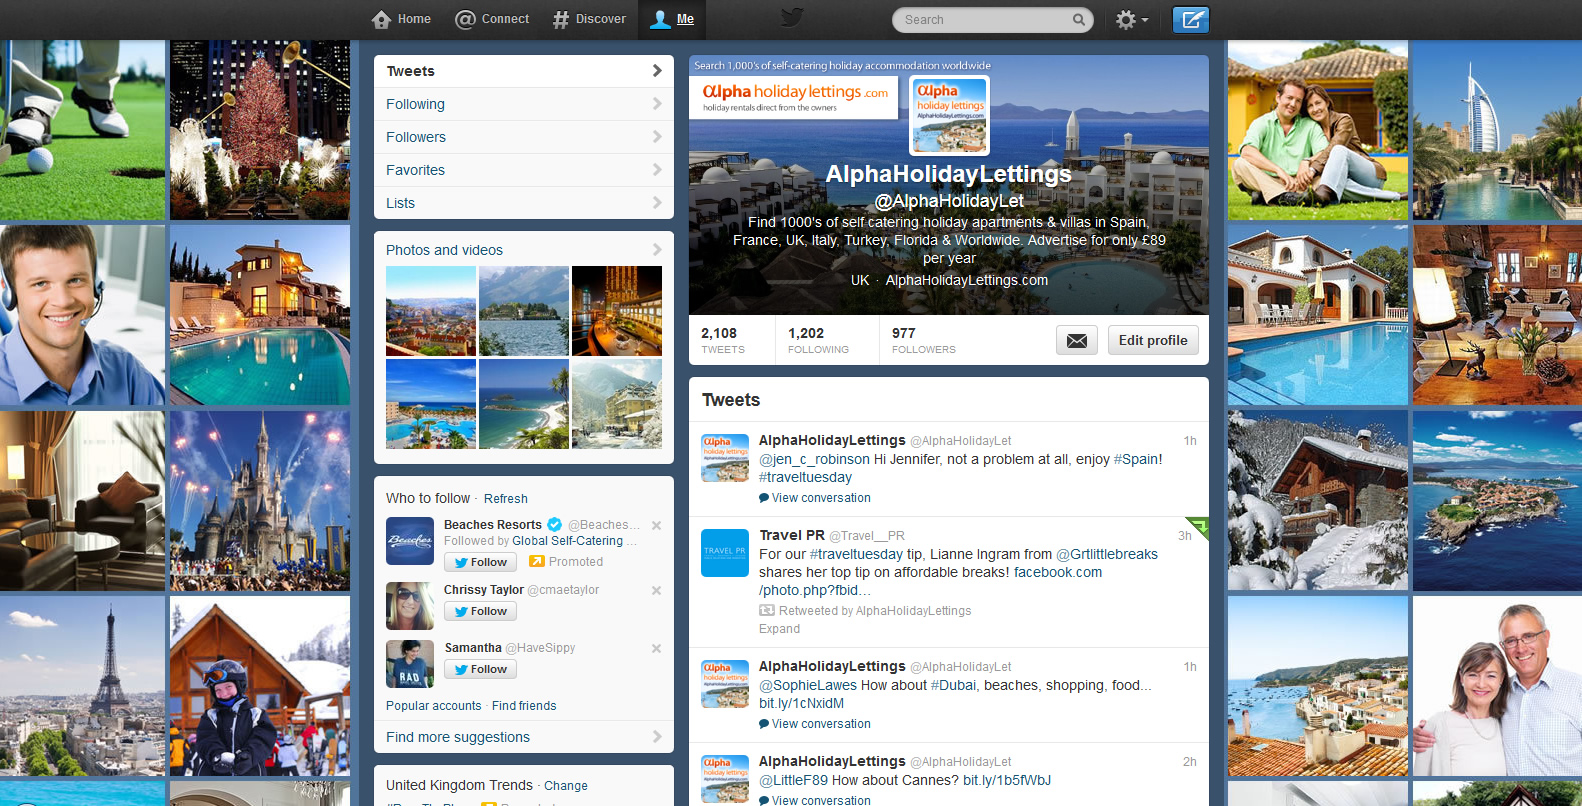The image size is (1582, 806).
Task: Open lake island photo thumbnail
Action: pyautogui.click(x=524, y=311)
